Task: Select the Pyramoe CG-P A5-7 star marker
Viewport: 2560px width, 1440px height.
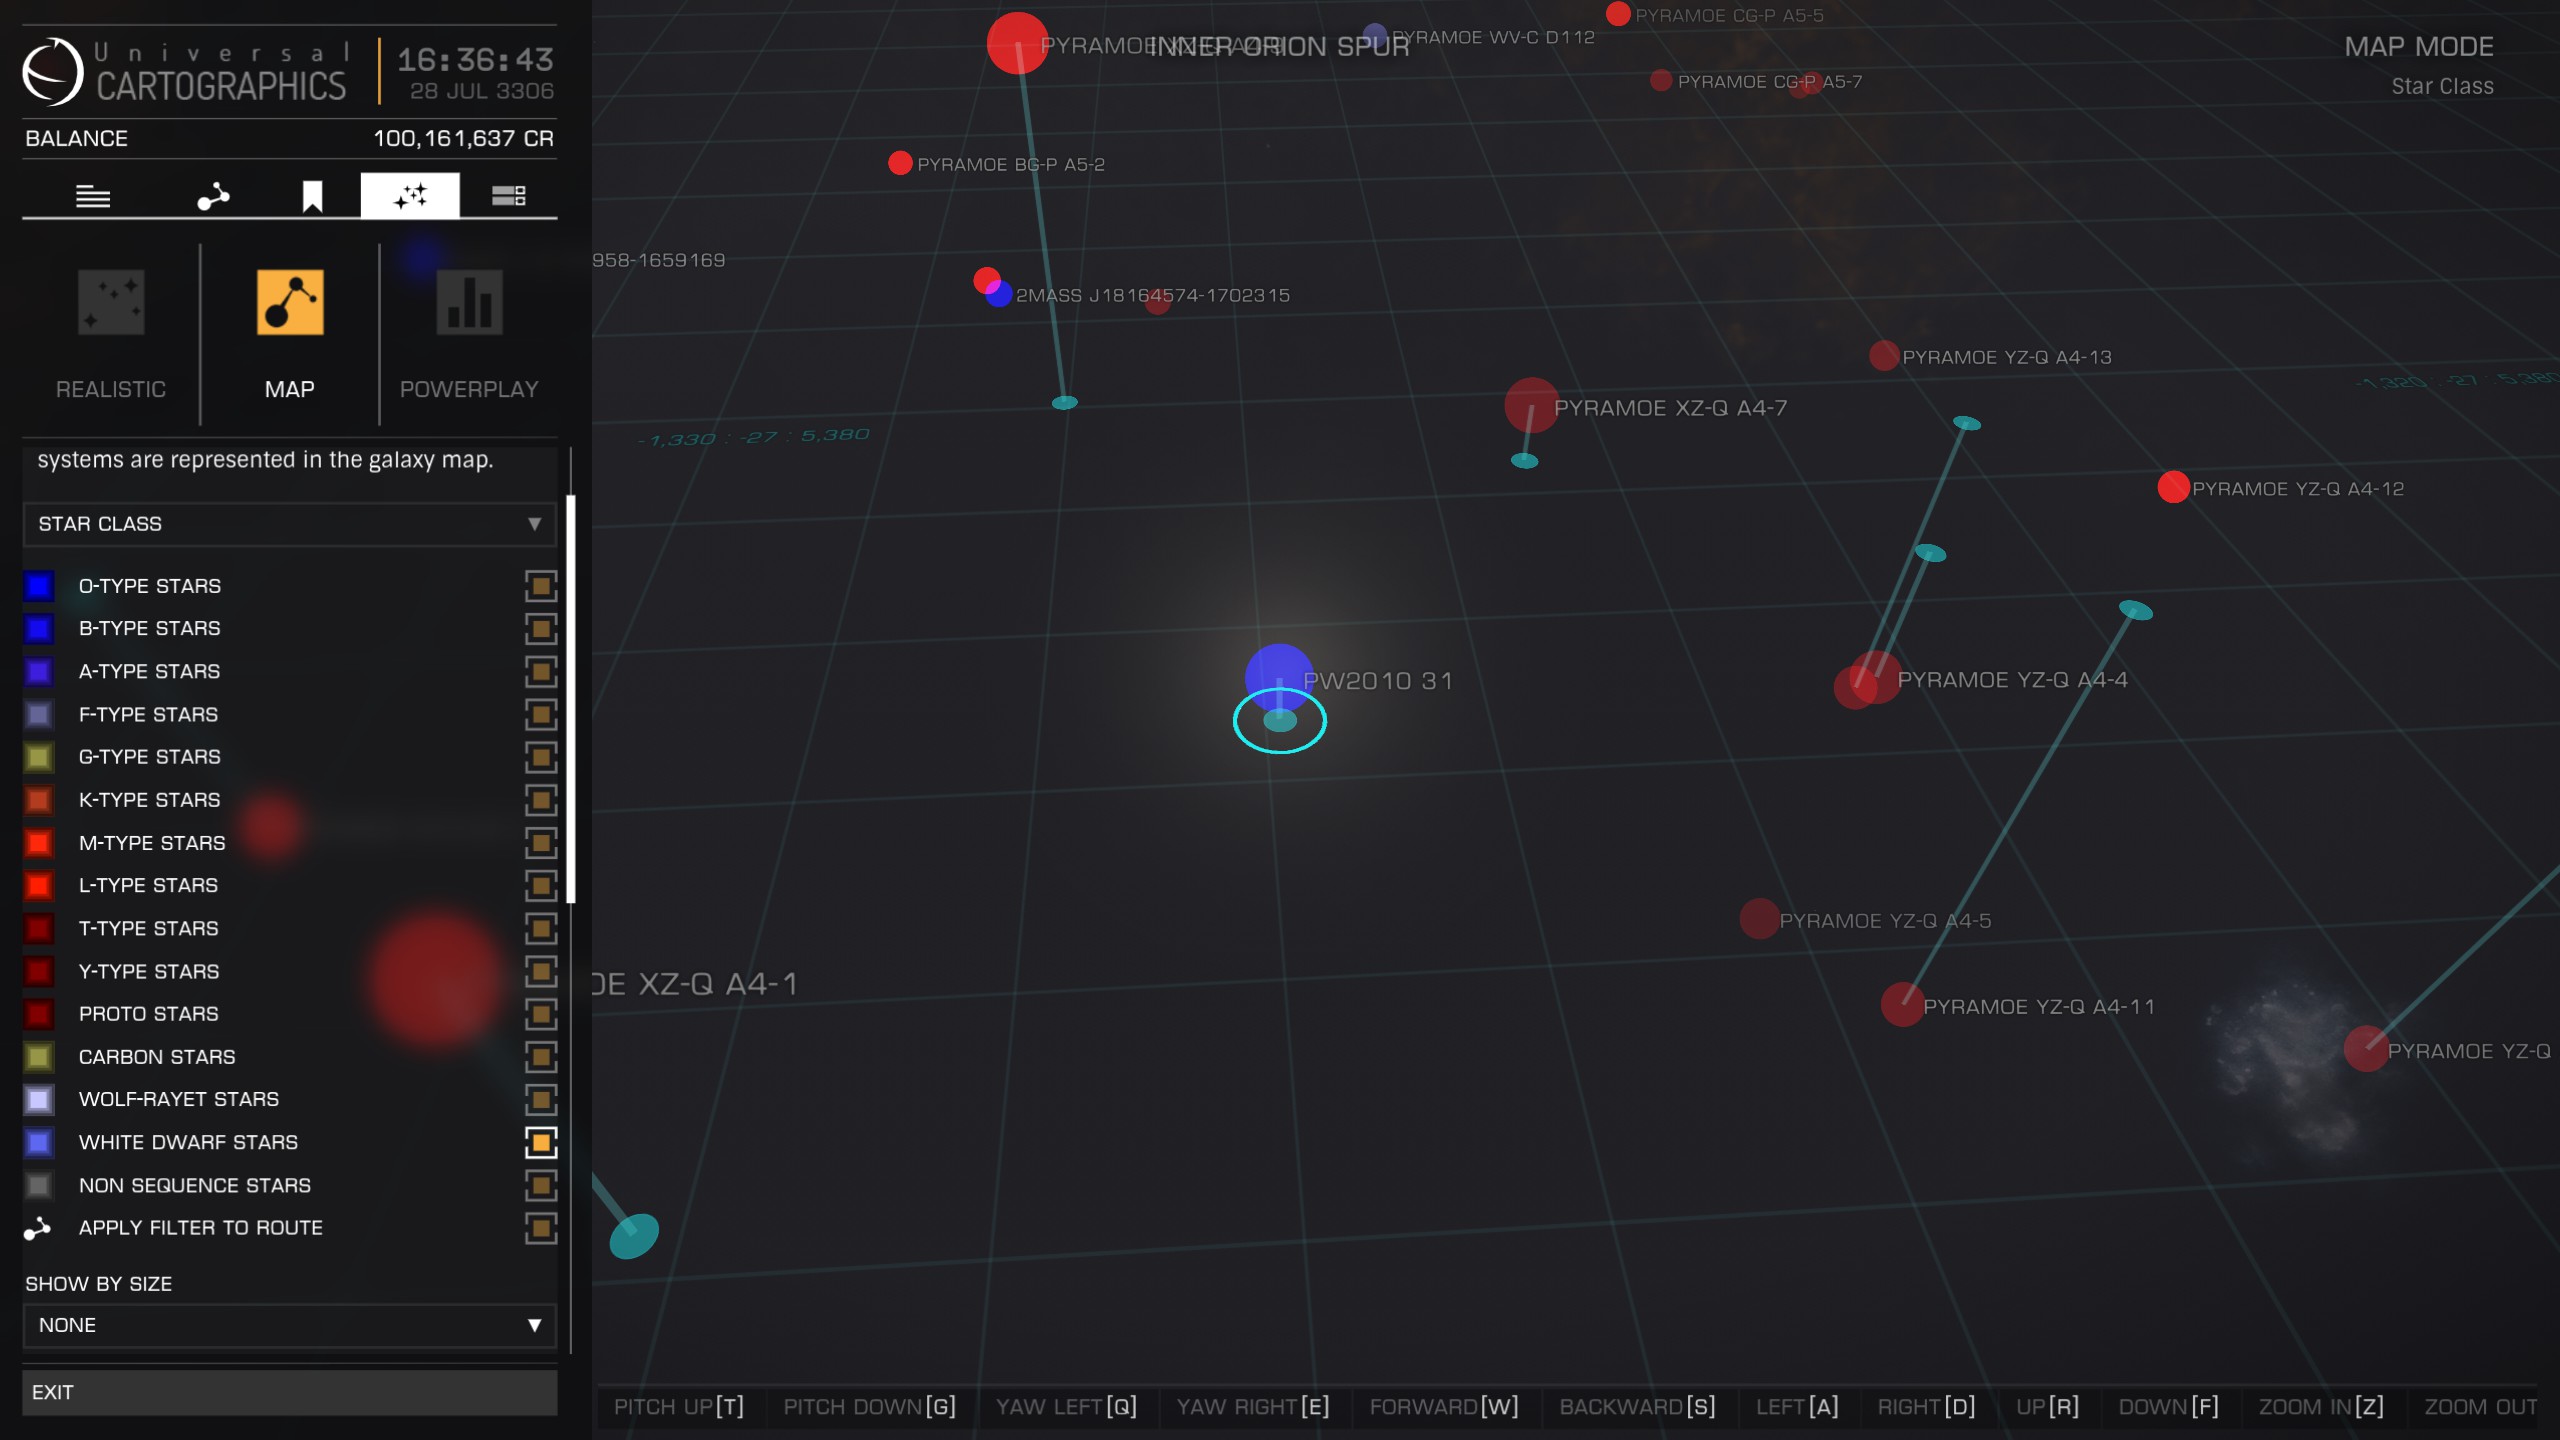Action: [1661, 81]
